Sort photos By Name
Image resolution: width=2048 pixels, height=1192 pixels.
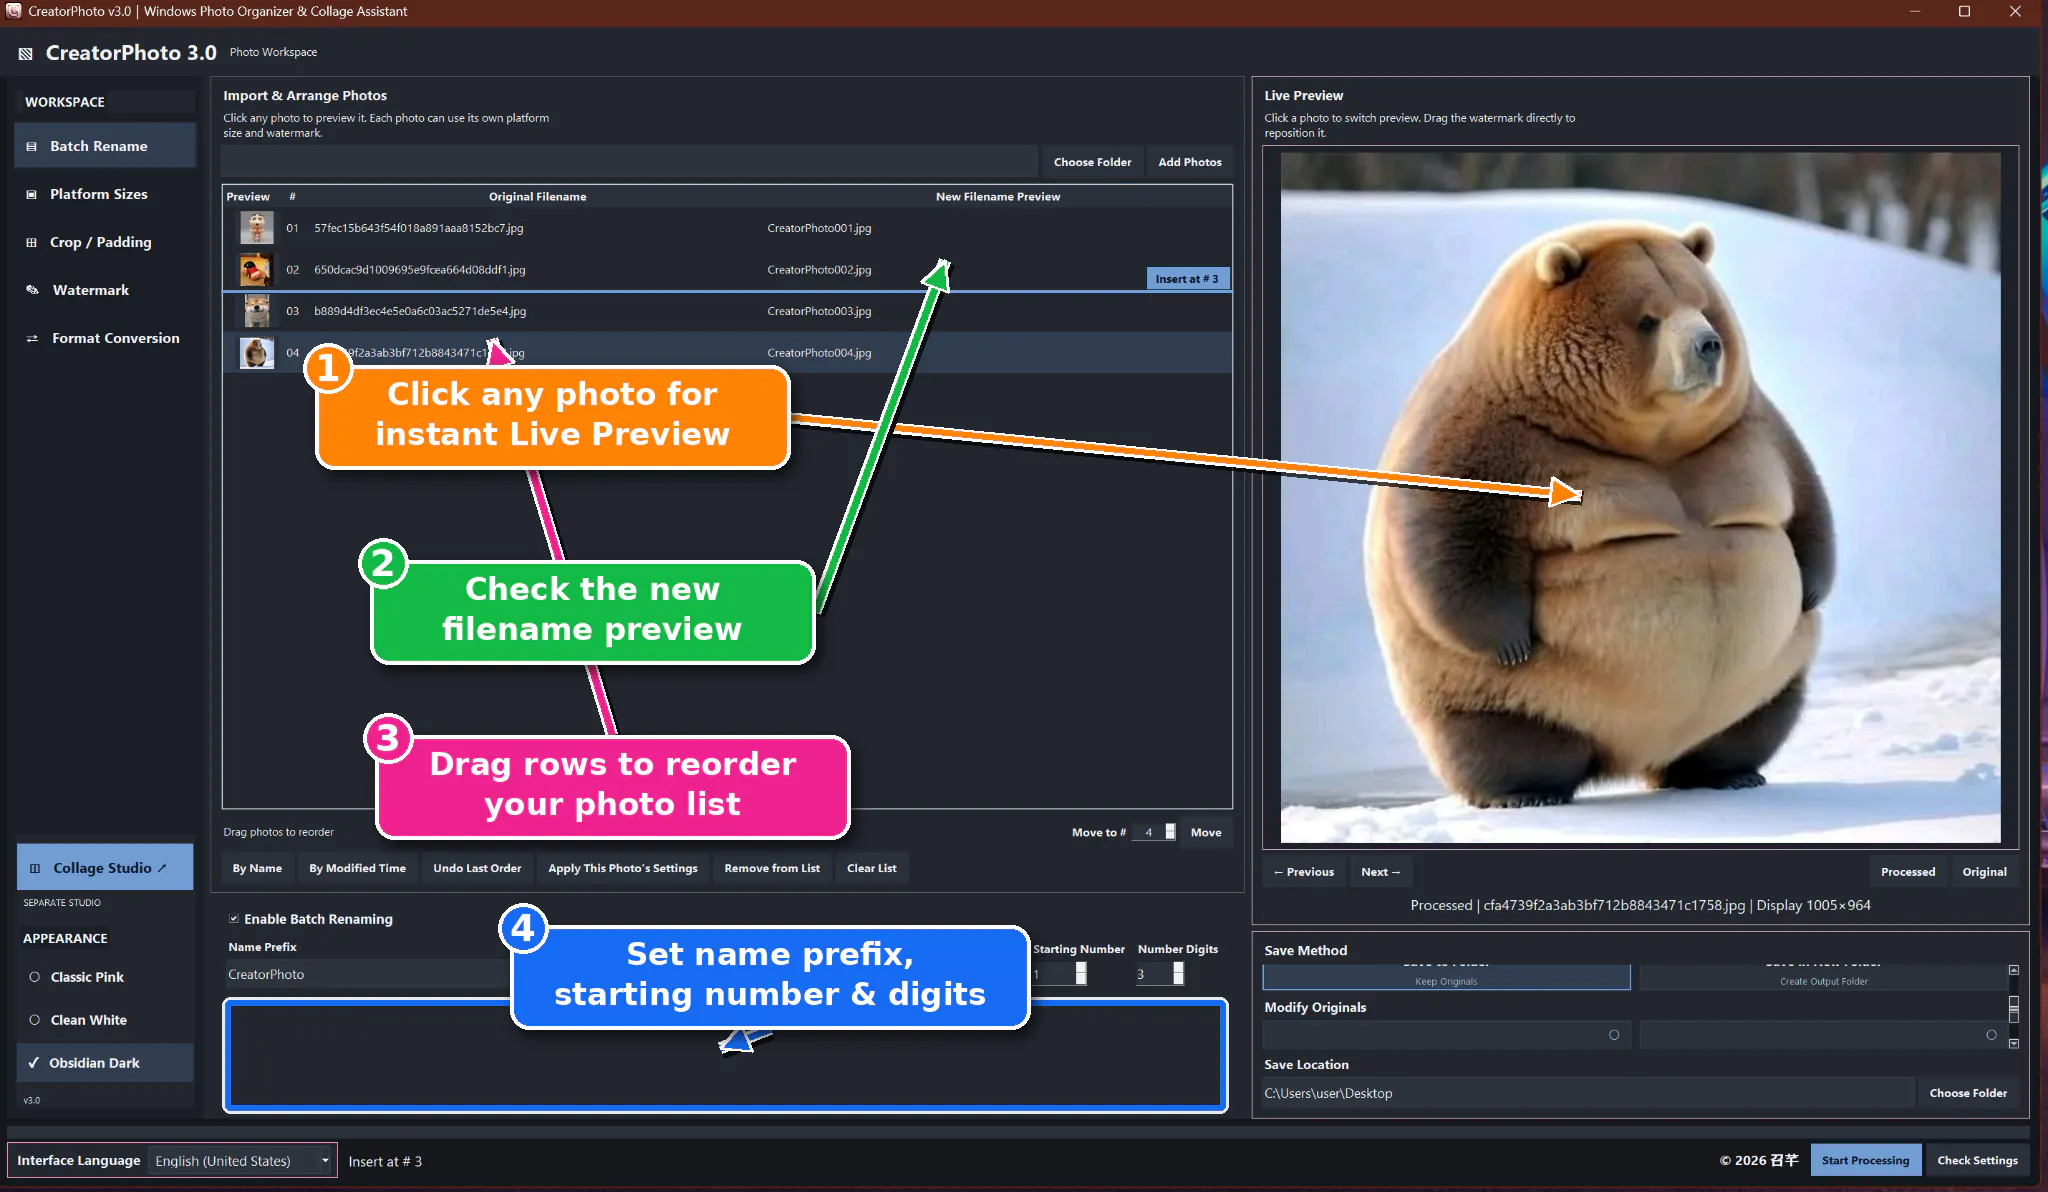coord(257,868)
